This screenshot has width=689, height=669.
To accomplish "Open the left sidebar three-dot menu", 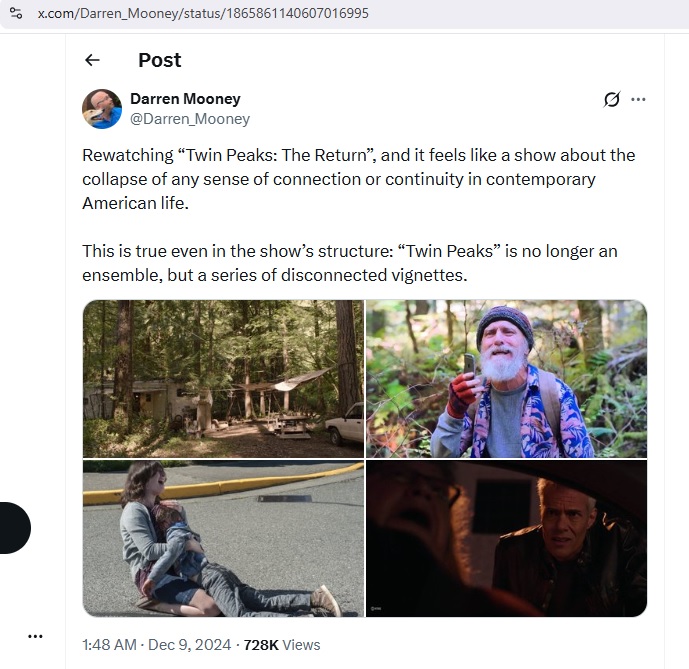I will 36,636.
